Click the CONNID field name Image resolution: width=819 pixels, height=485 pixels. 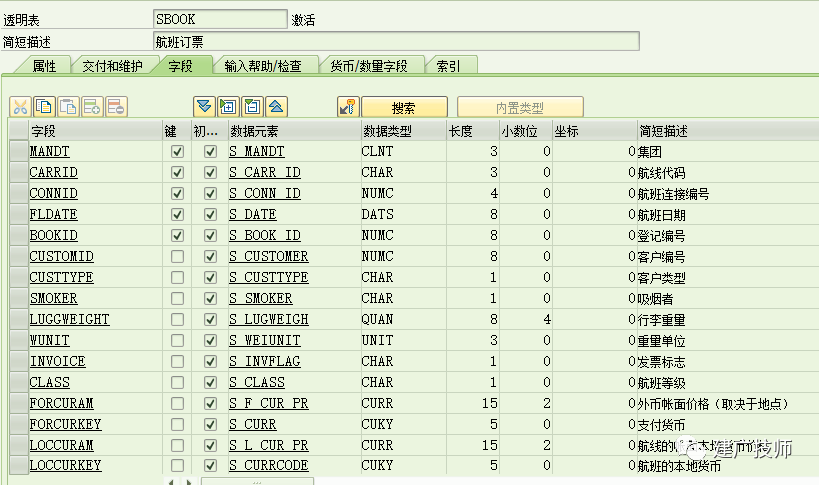coord(53,193)
